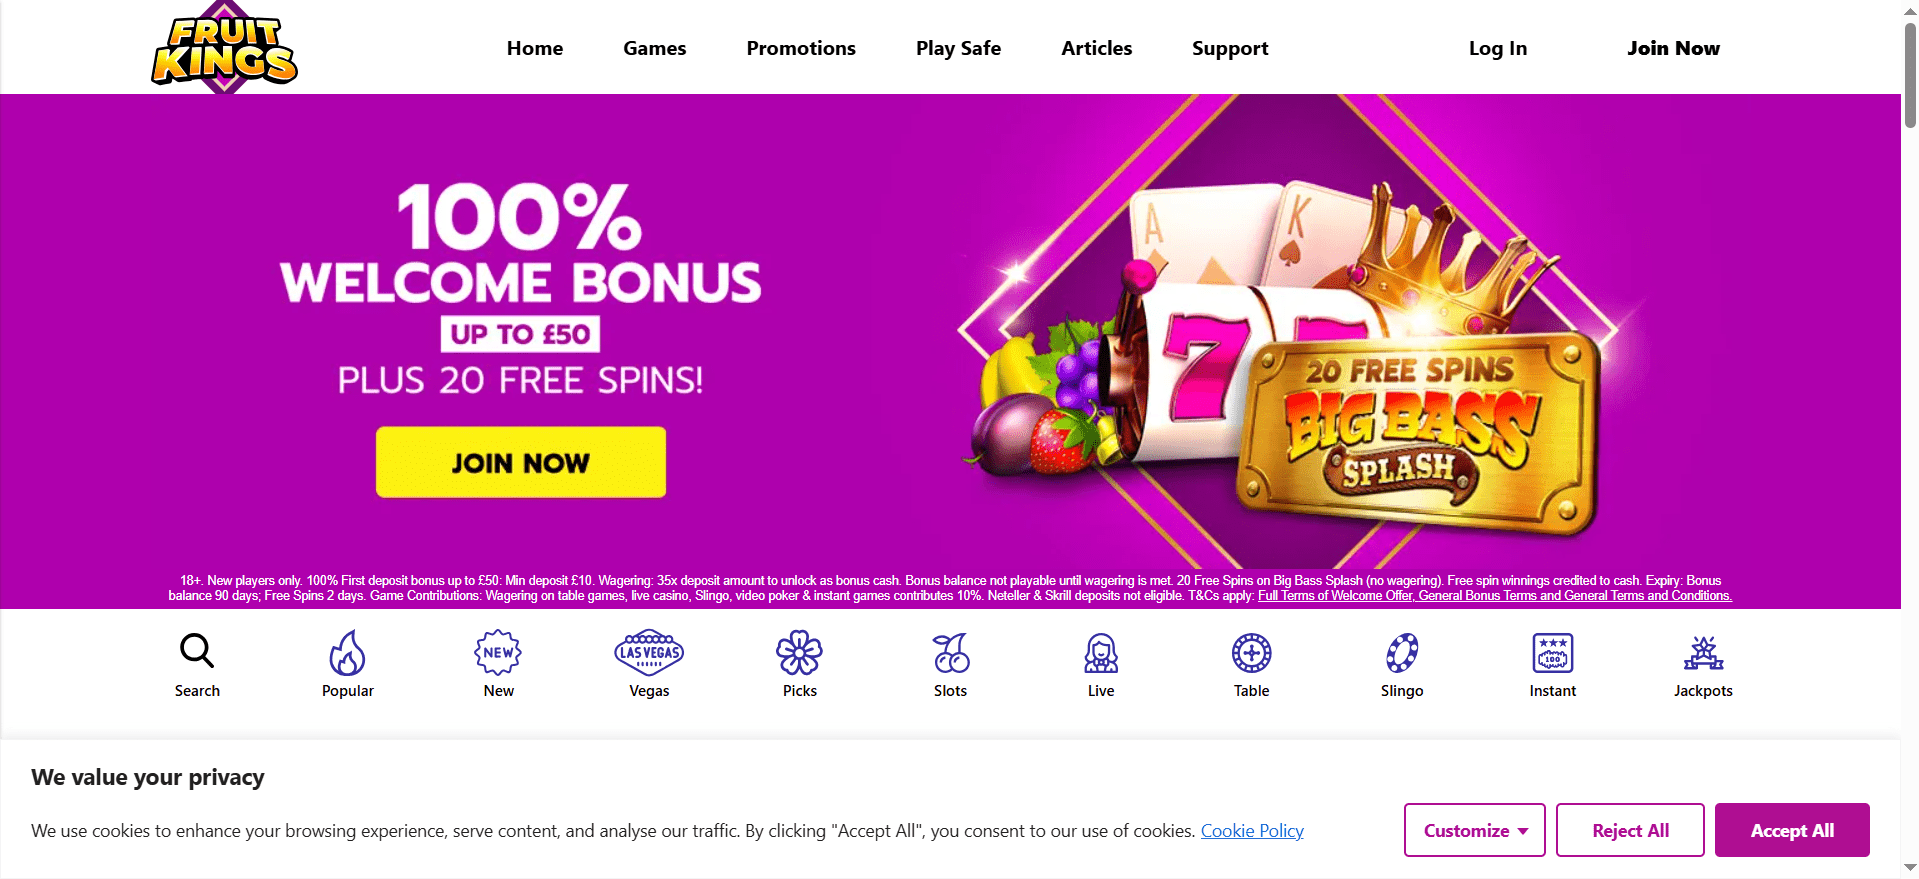Choose the Las Vegas category icon
Viewport: 1919px width, 879px height.
click(649, 653)
